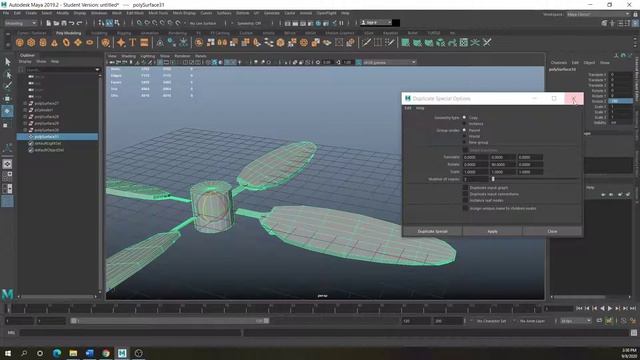Image resolution: width=640 pixels, height=360 pixels.
Task: Open the UV editor green shelf icon
Action: click(464, 42)
